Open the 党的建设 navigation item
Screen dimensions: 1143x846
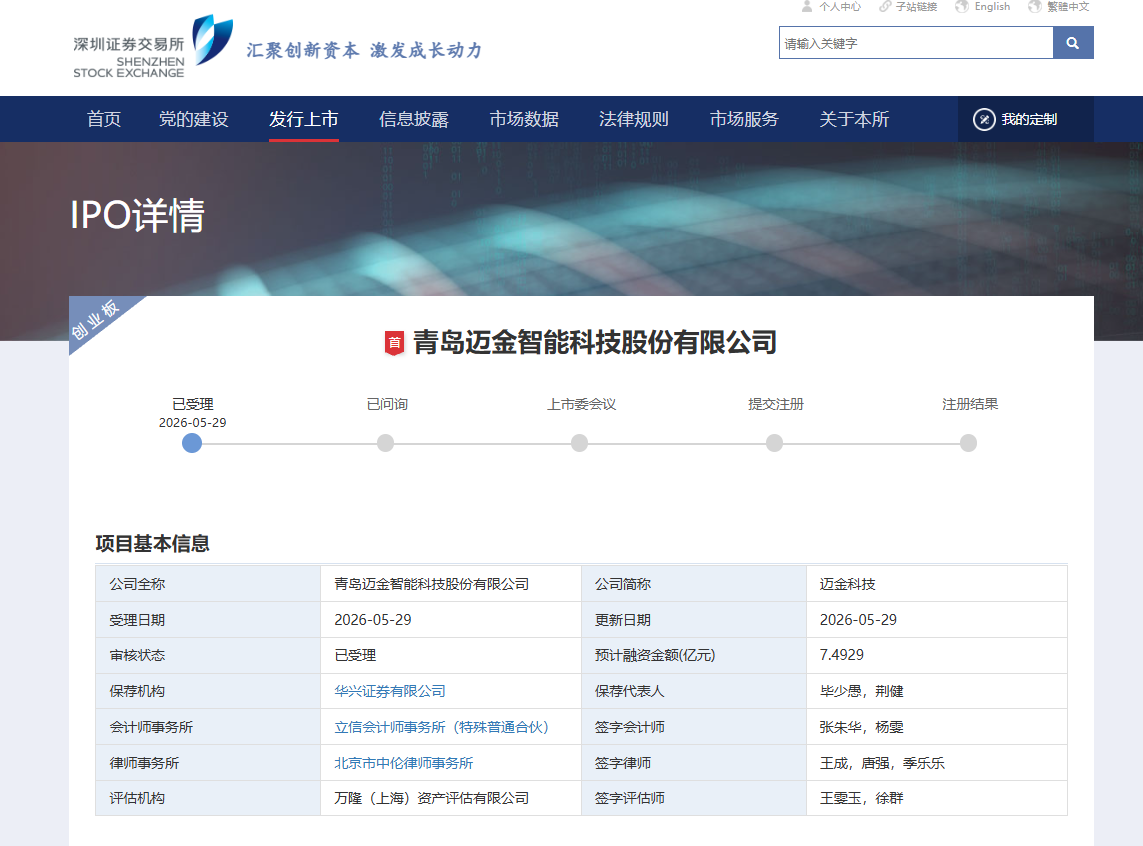click(194, 119)
